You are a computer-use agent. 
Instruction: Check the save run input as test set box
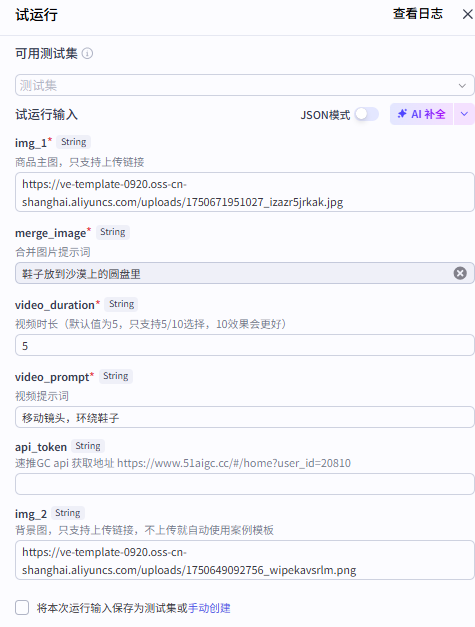22,607
